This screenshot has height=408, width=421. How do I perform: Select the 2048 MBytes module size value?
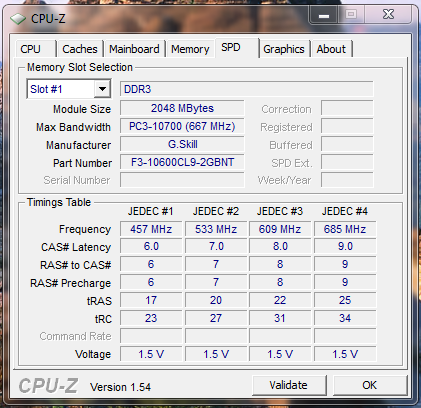tap(182, 108)
